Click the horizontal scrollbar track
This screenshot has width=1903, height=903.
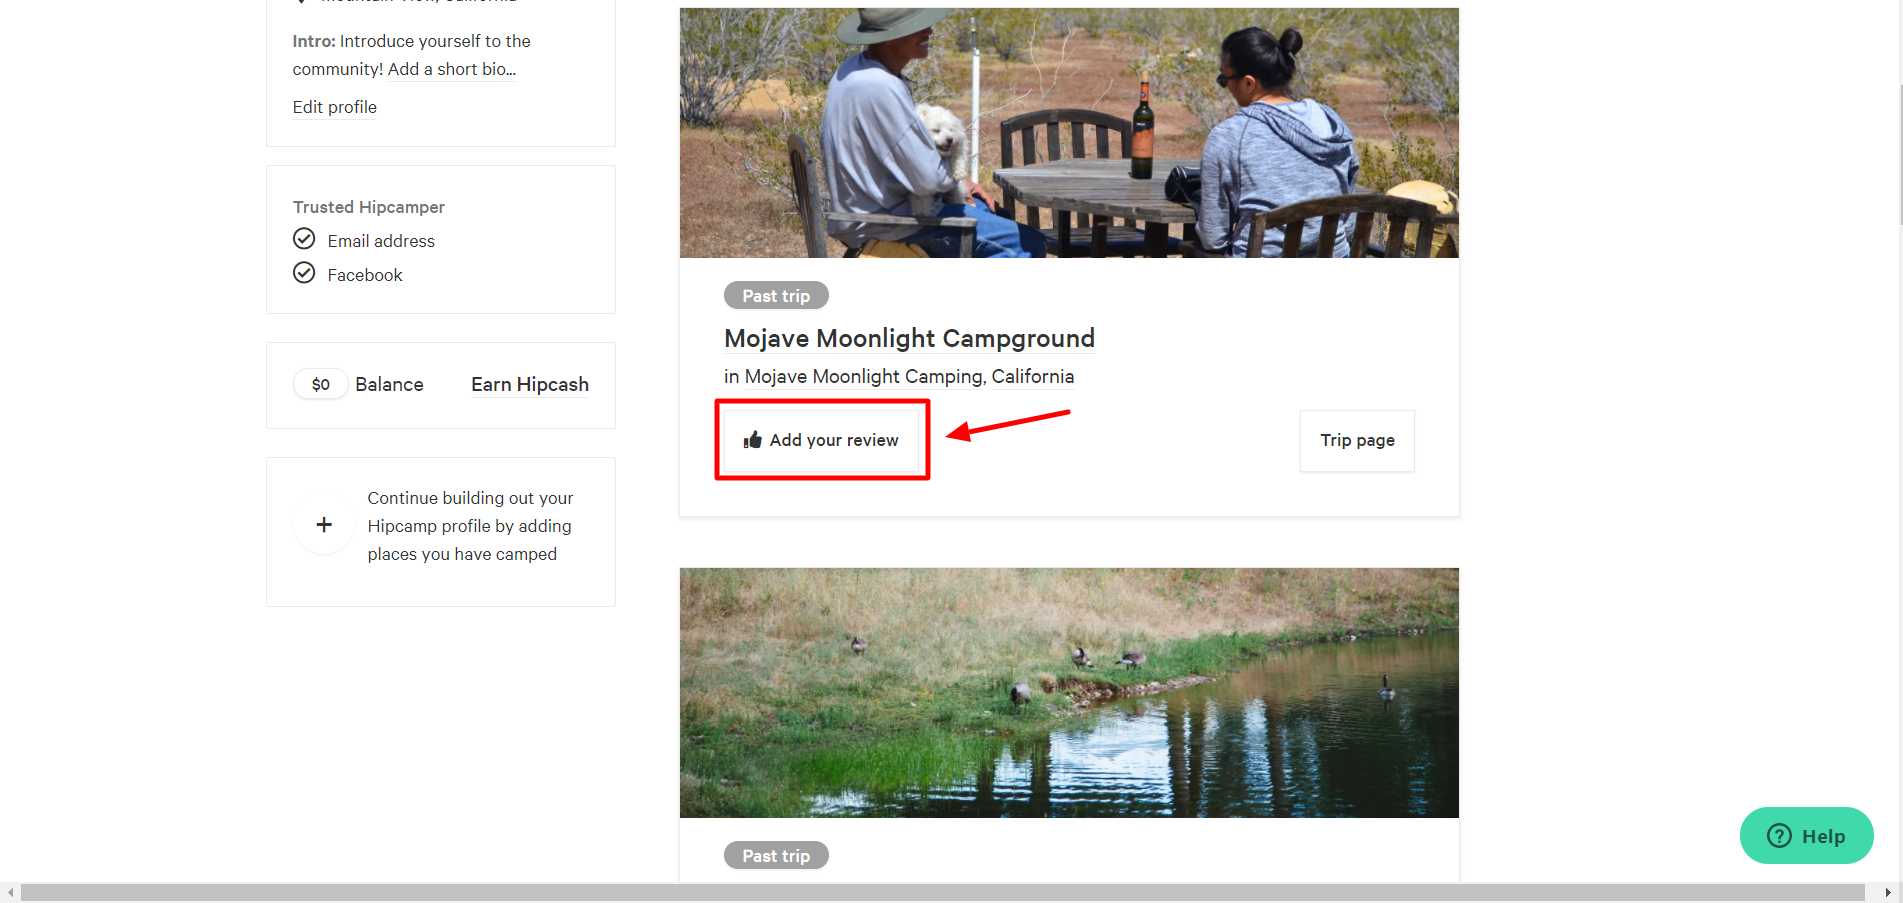pyautogui.click(x=940, y=892)
